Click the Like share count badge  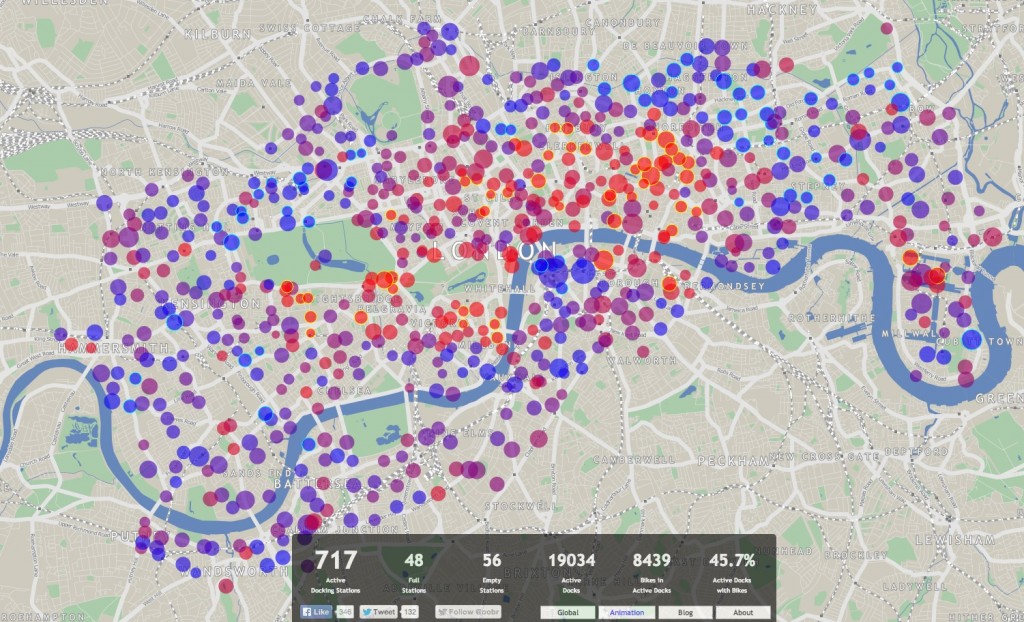click(x=346, y=610)
